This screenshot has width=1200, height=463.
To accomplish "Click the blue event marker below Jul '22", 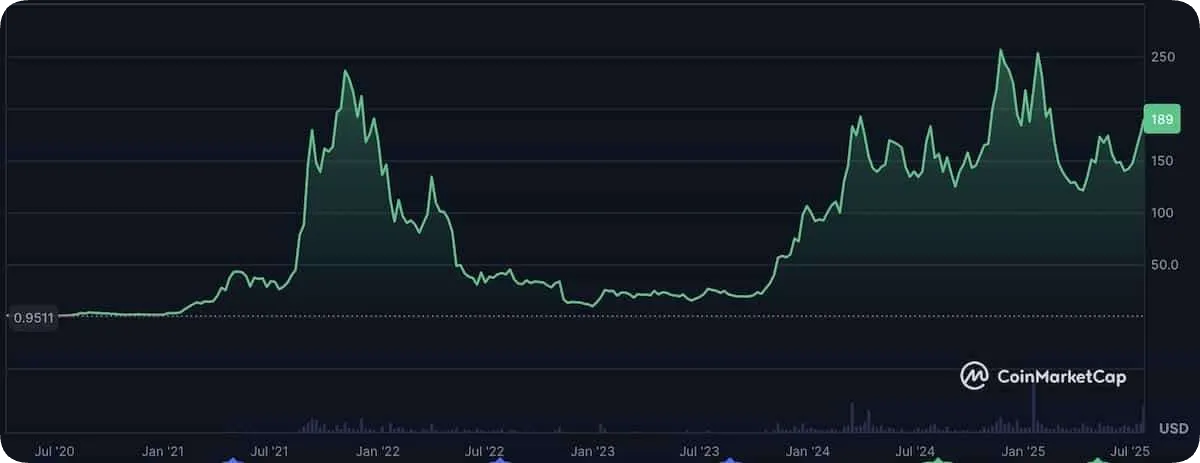I will [496, 460].
